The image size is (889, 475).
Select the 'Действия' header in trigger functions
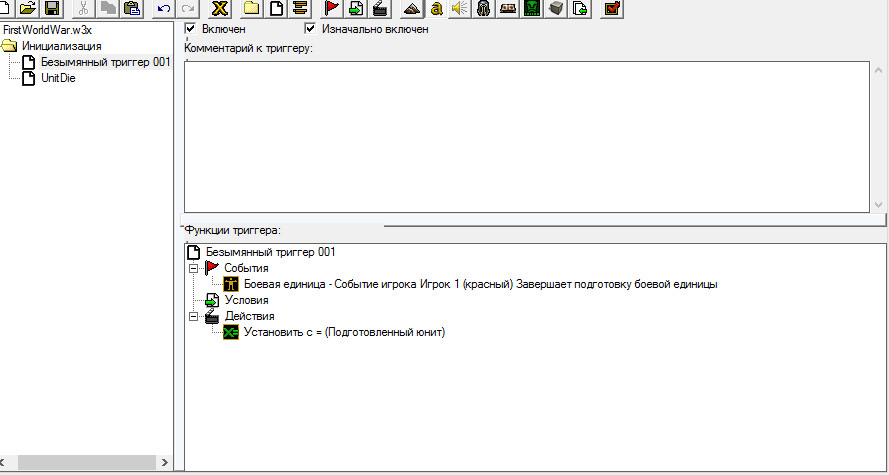[249, 316]
